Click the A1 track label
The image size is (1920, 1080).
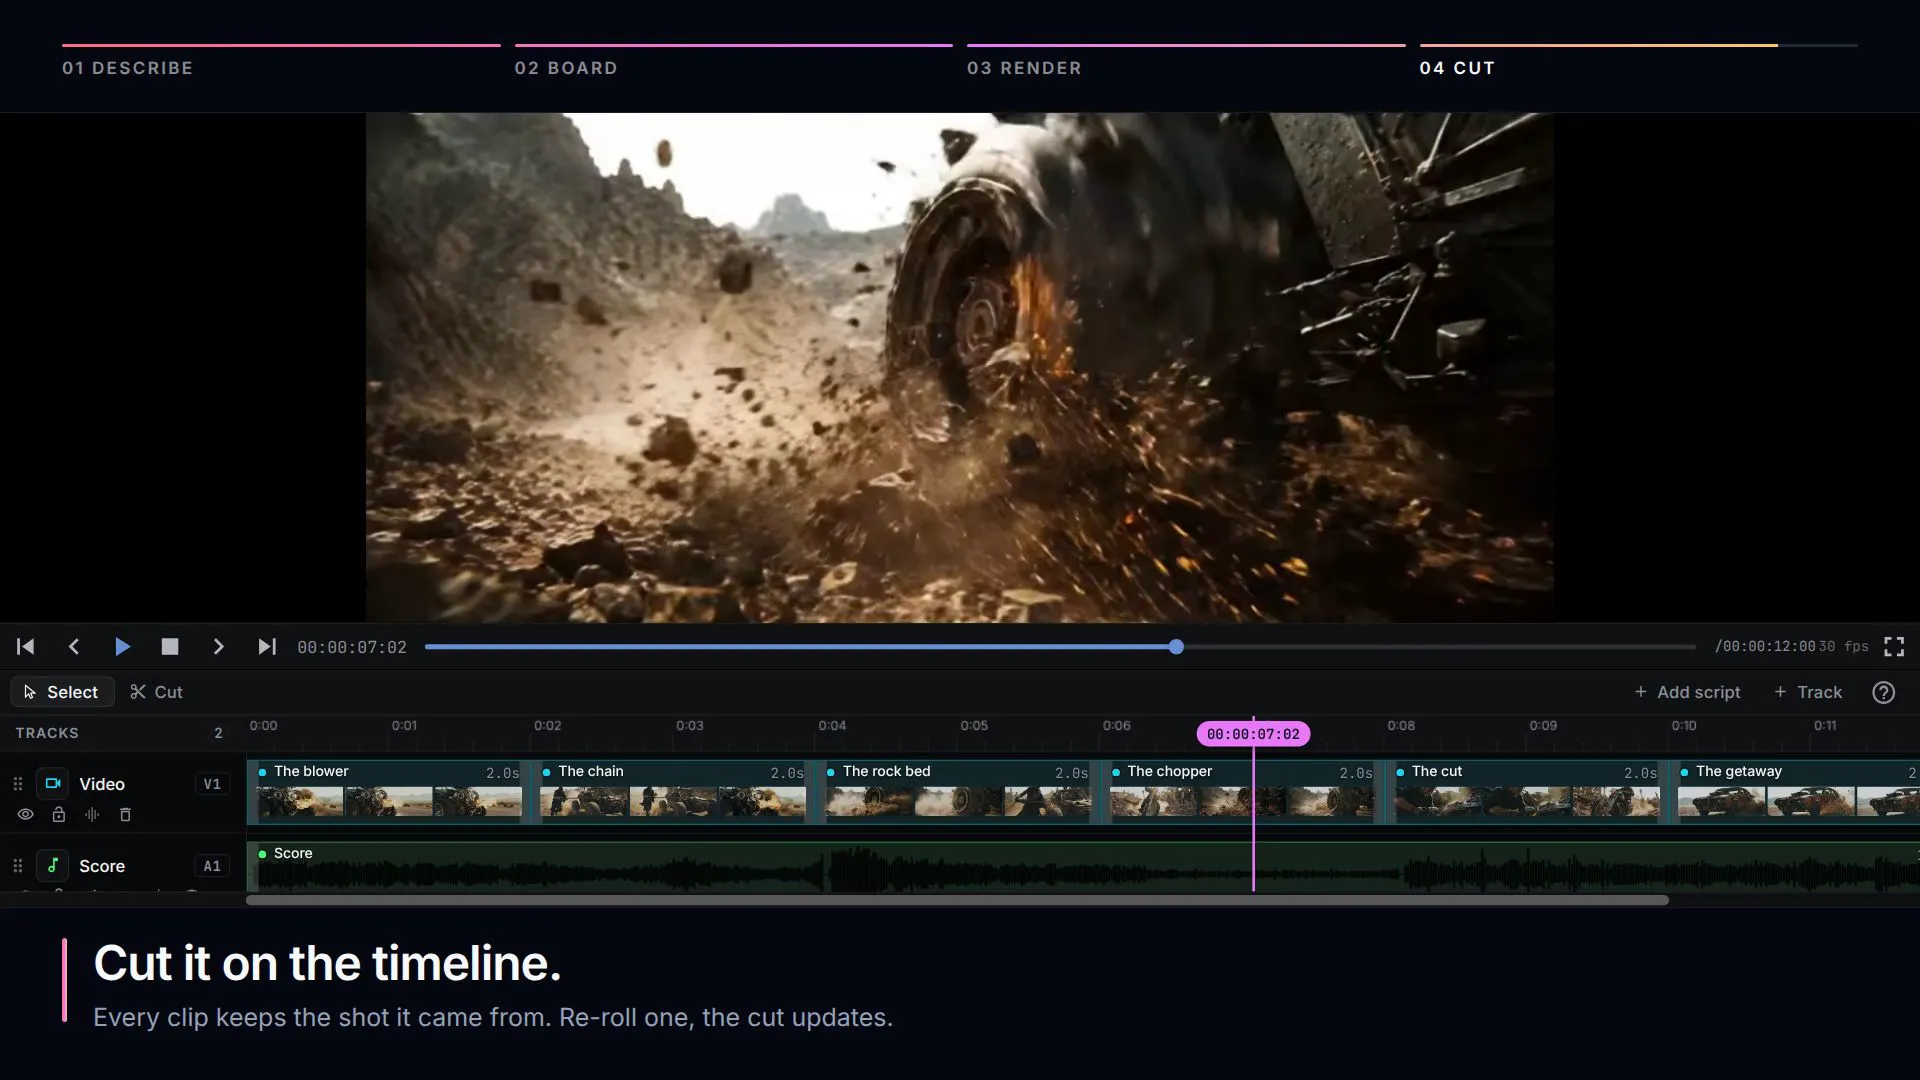pos(212,866)
